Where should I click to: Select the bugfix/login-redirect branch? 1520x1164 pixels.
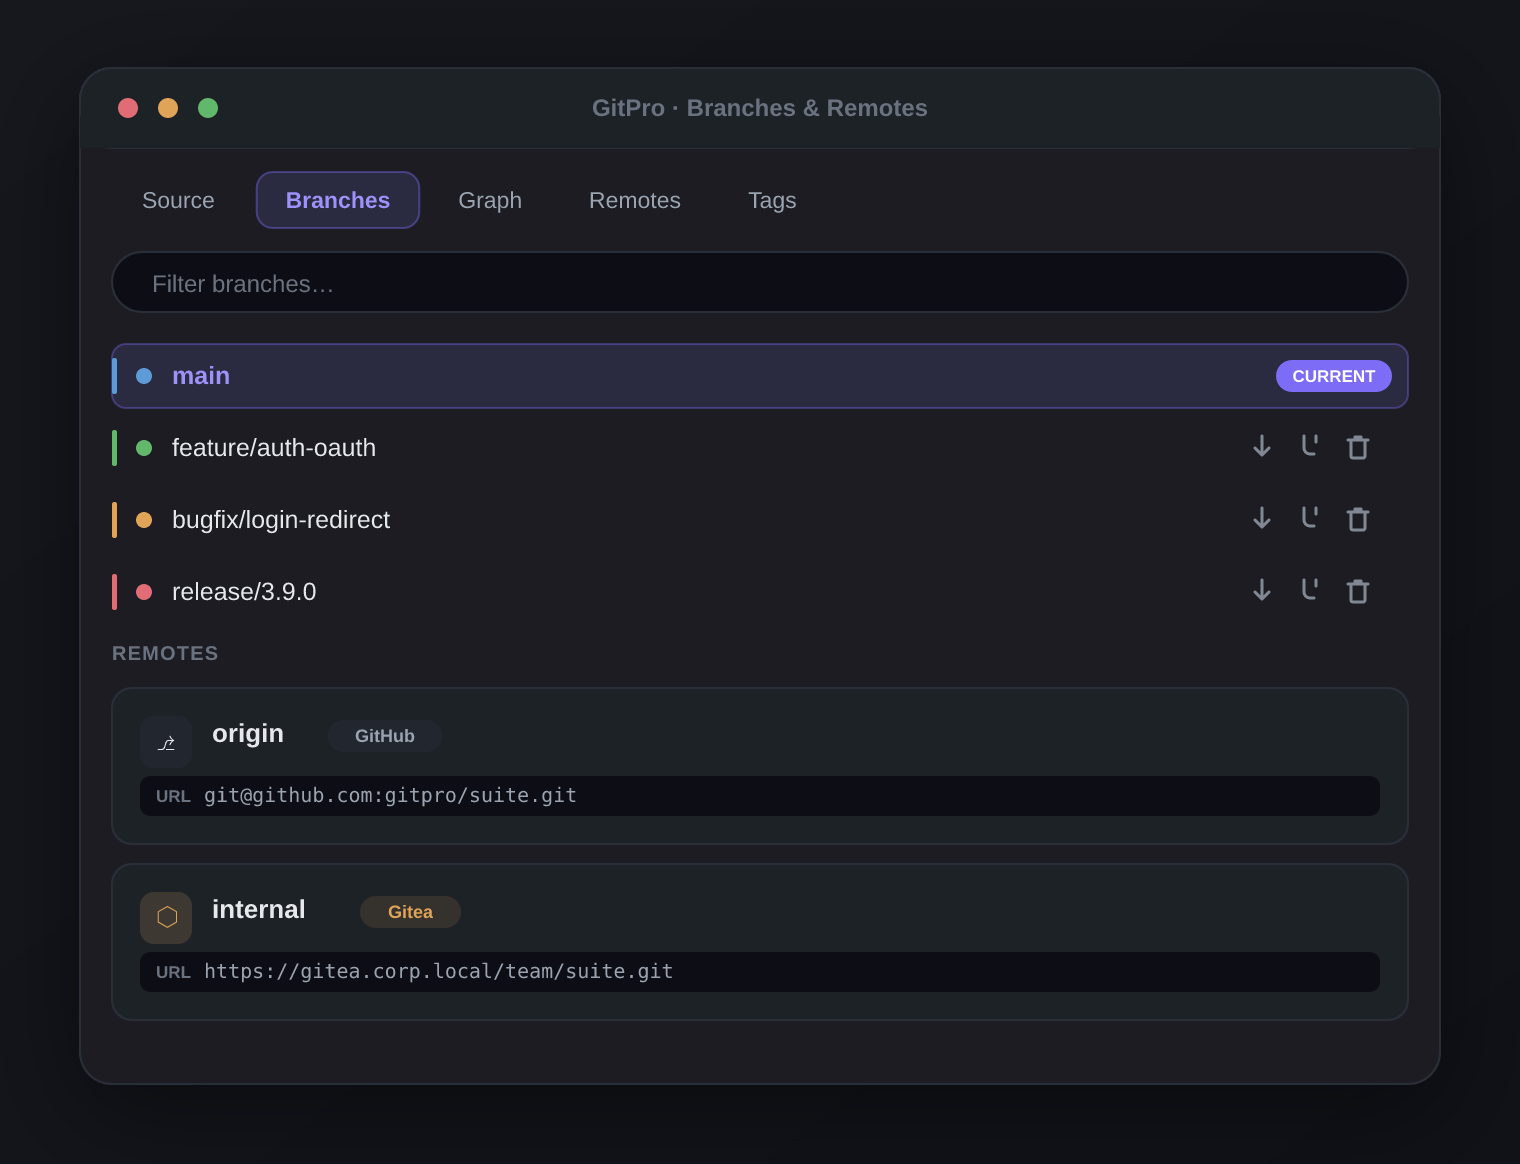pos(760,520)
